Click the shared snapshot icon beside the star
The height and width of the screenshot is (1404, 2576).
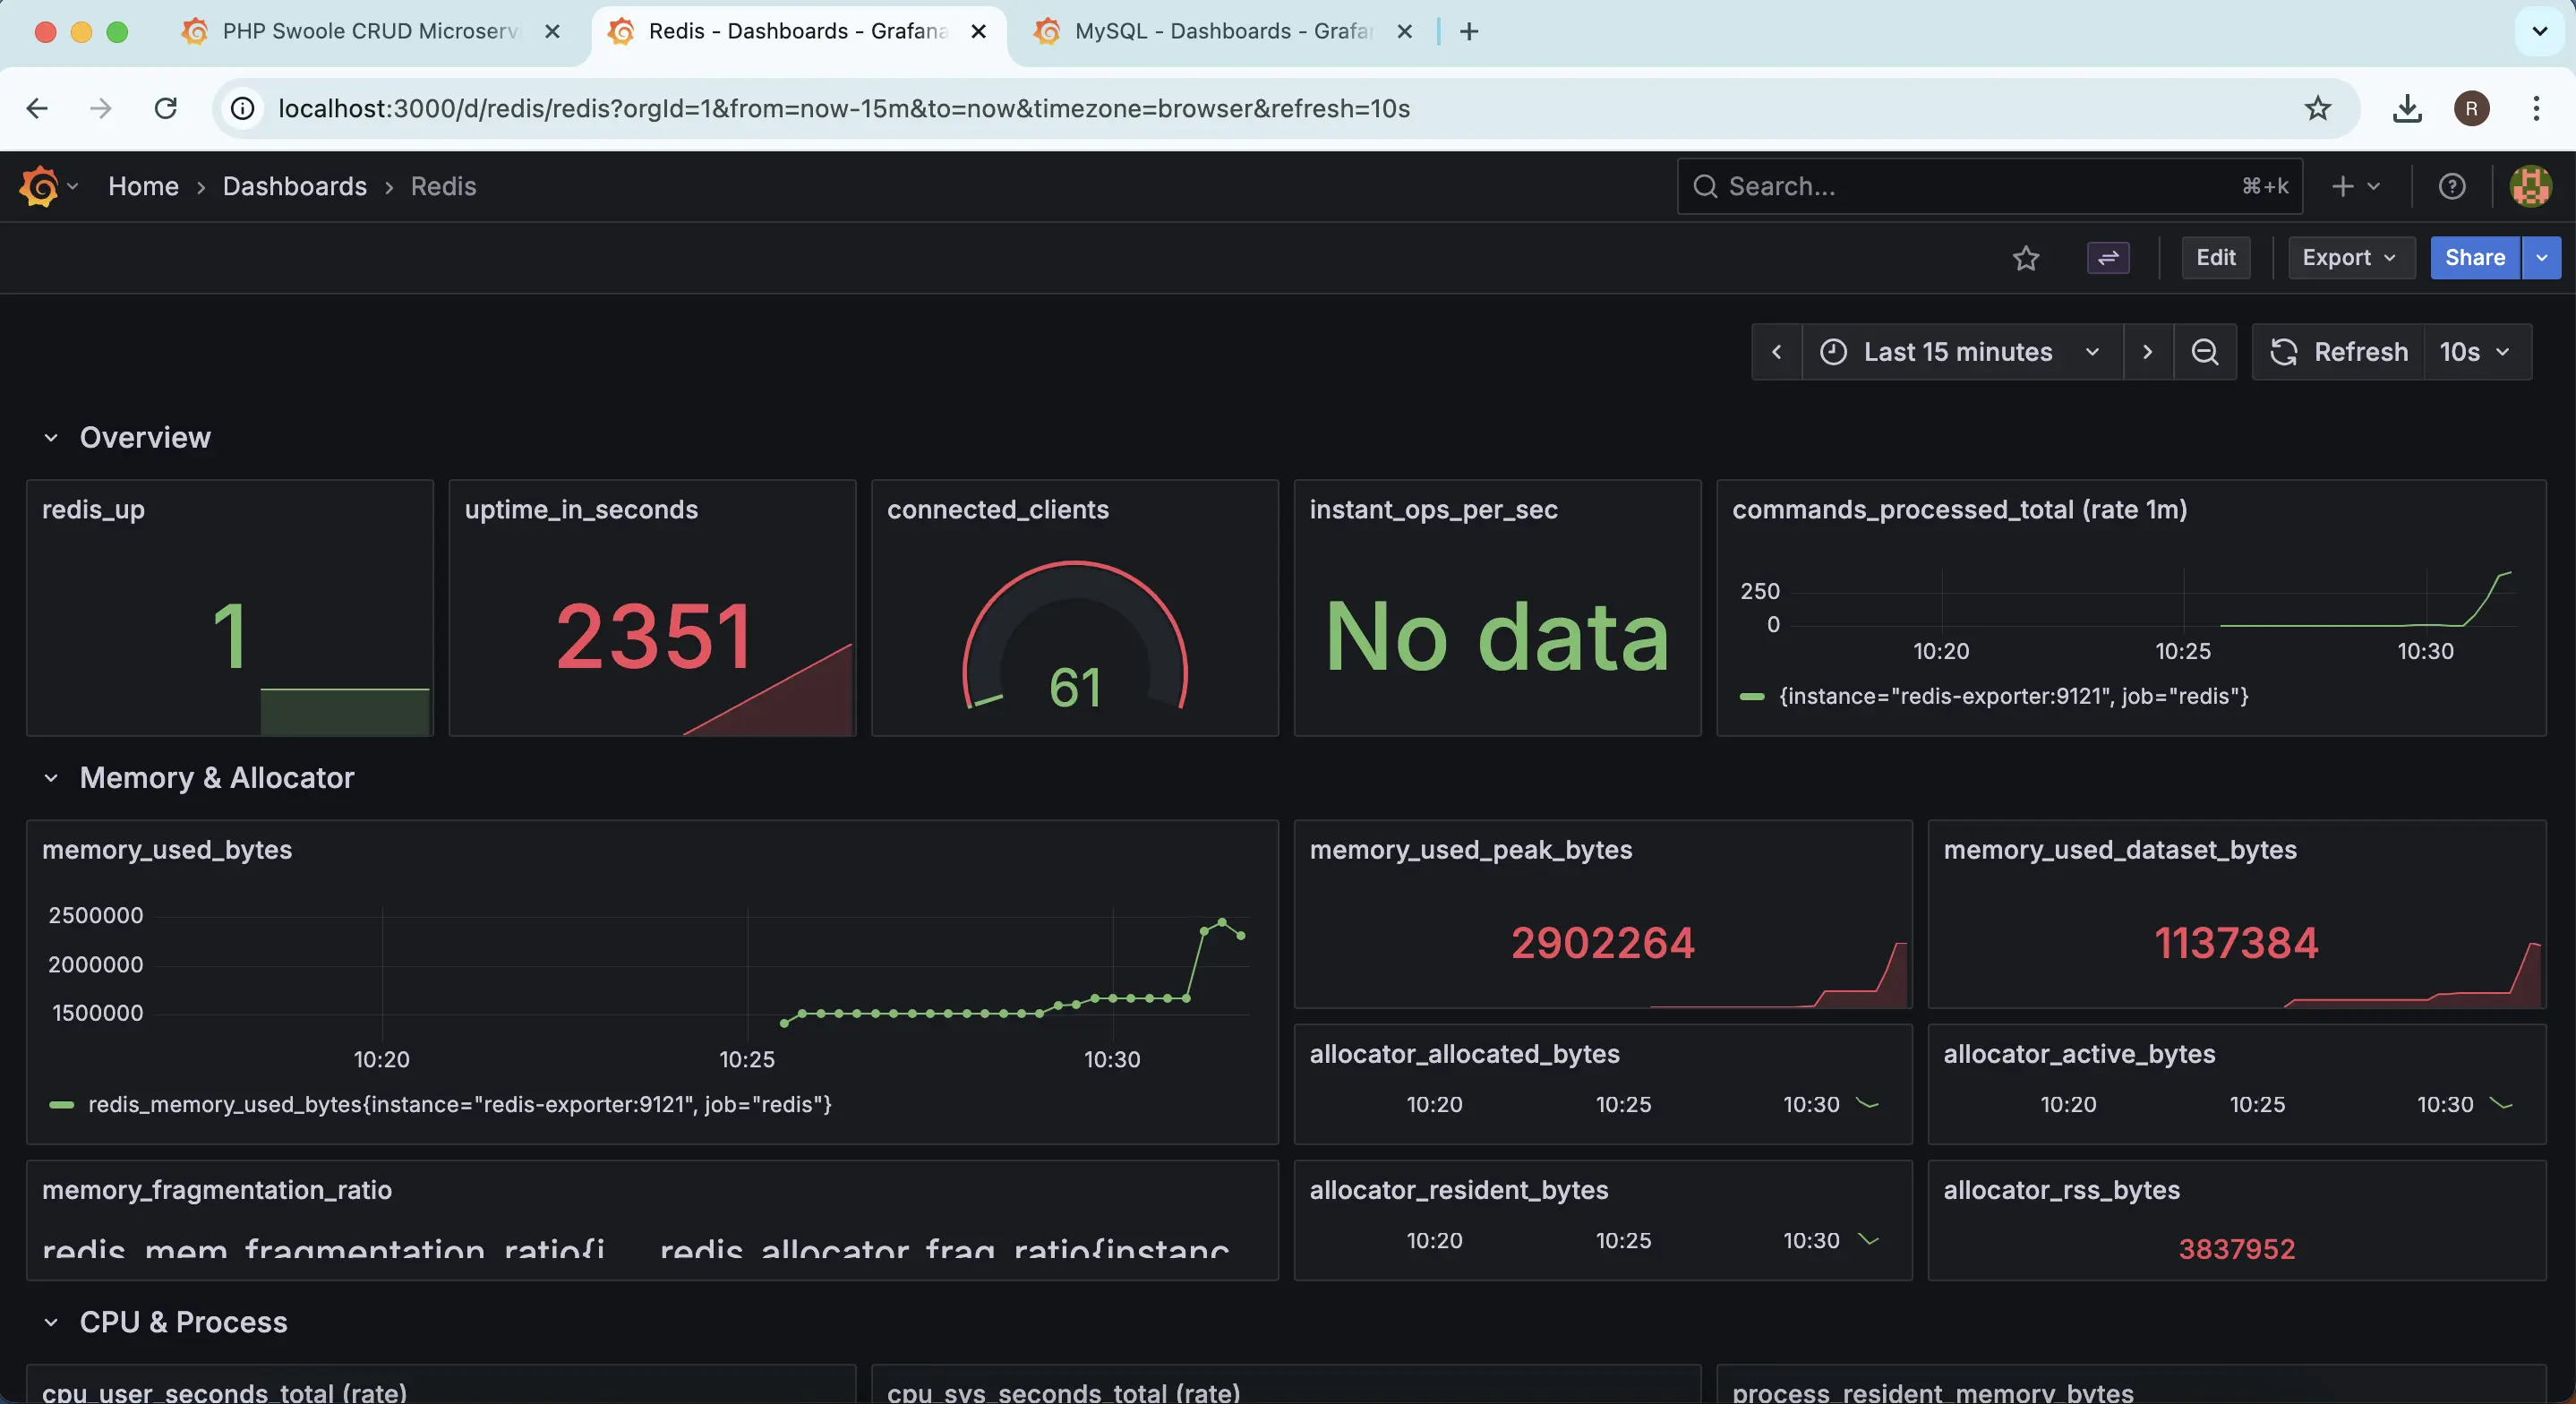pos(2108,258)
